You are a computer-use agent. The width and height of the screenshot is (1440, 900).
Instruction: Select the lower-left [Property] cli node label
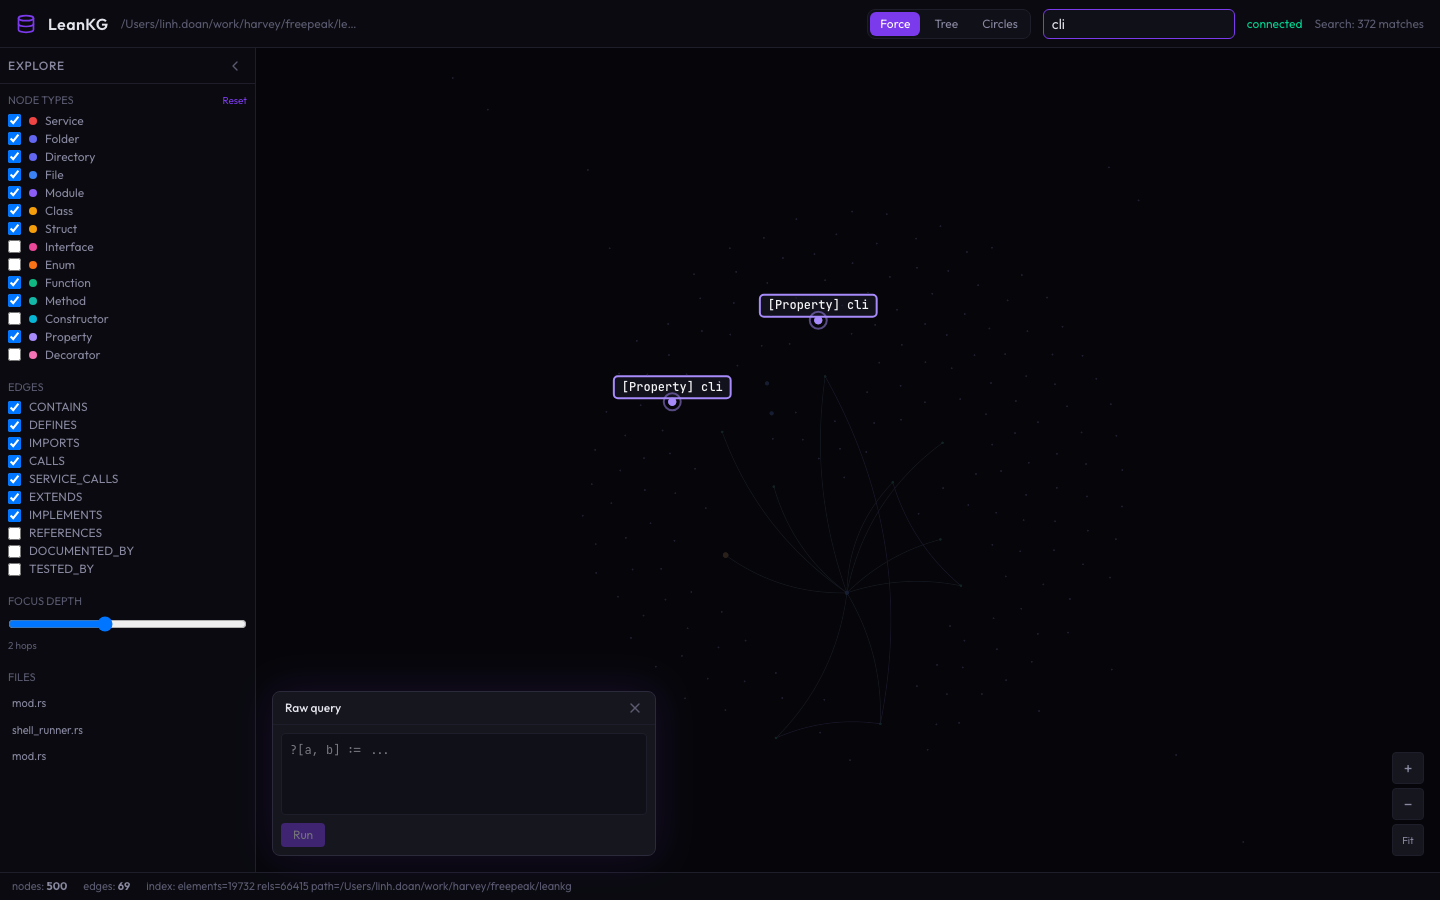(672, 387)
